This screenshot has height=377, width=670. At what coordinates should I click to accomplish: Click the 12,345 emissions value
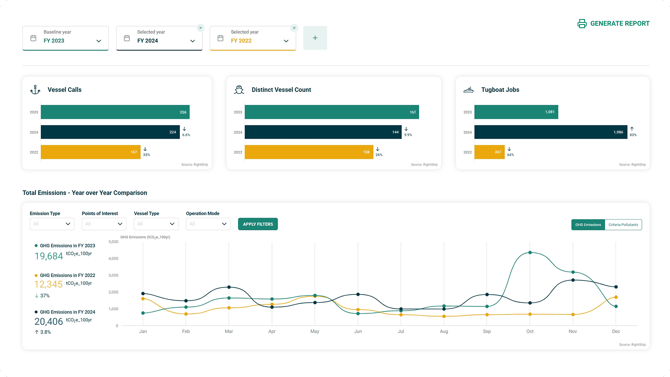(48, 285)
